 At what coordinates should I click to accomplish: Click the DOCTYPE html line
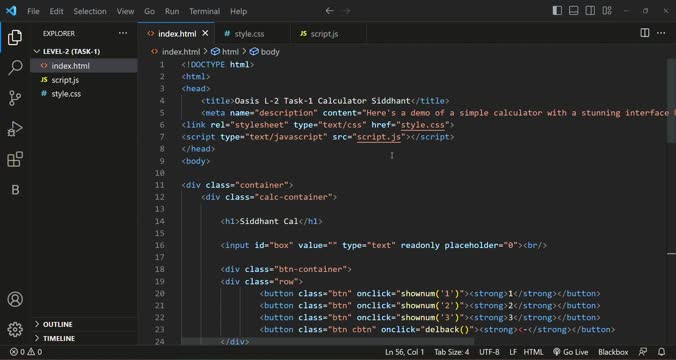coord(218,65)
